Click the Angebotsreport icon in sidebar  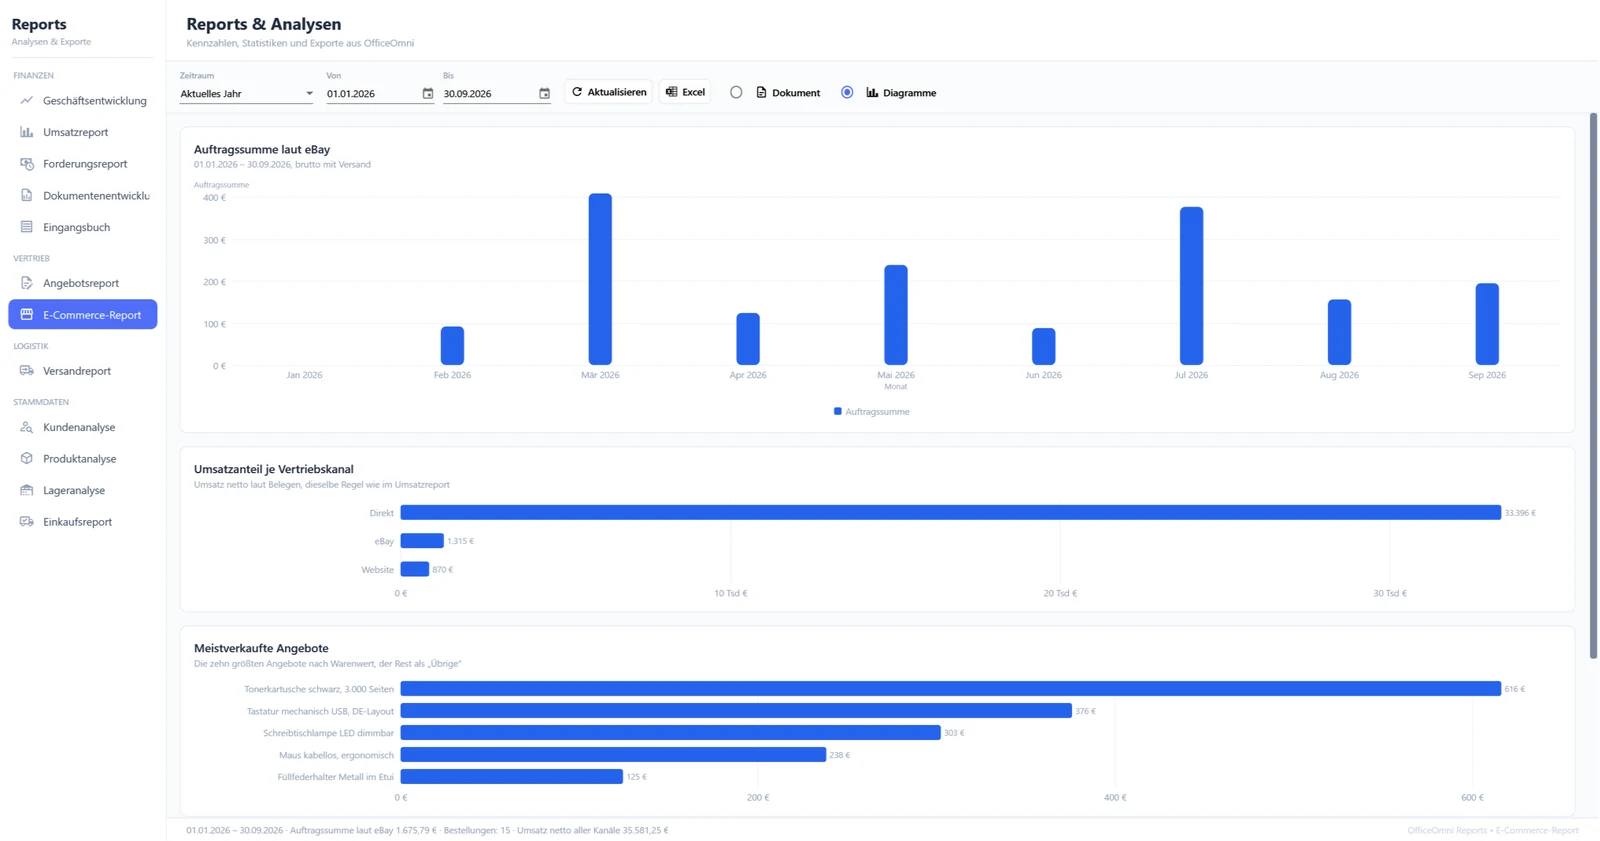pos(27,283)
